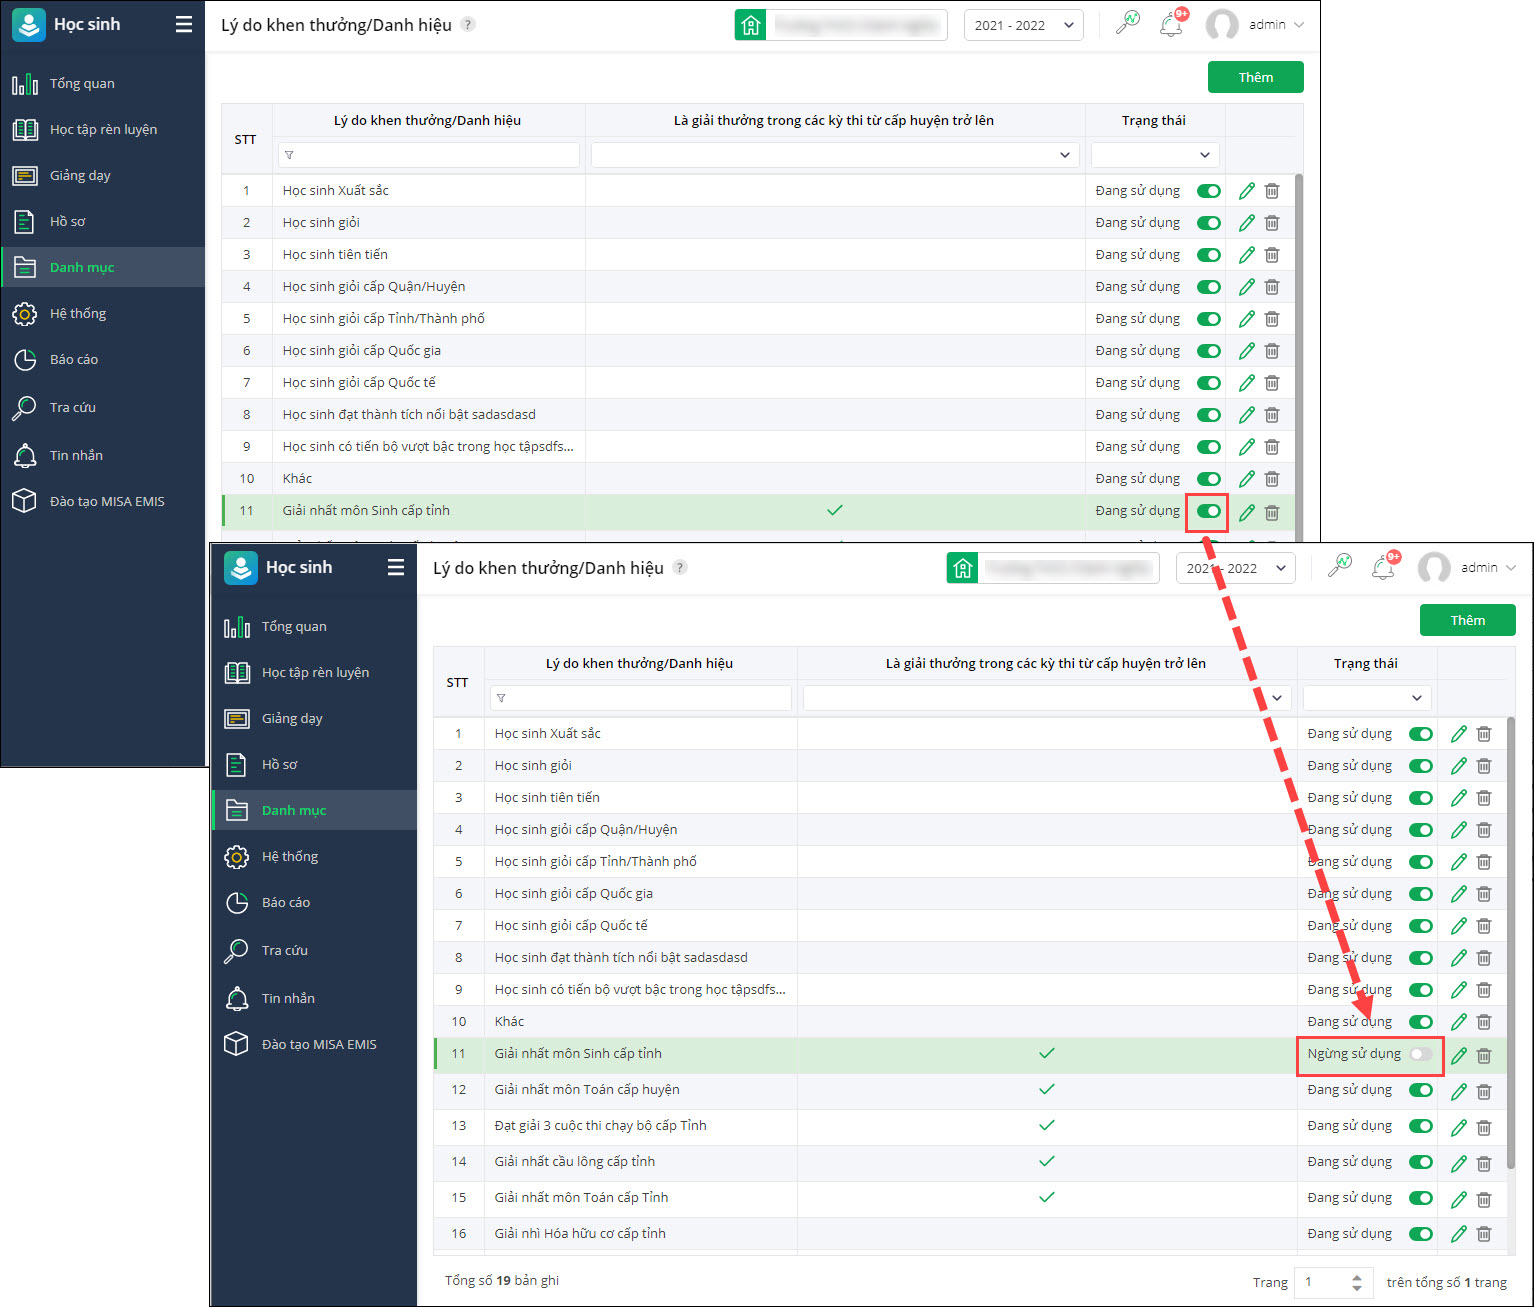Open 'Tra cứu' in lower window sidebar
Viewport: 1534px width, 1307px height.
pos(314,951)
